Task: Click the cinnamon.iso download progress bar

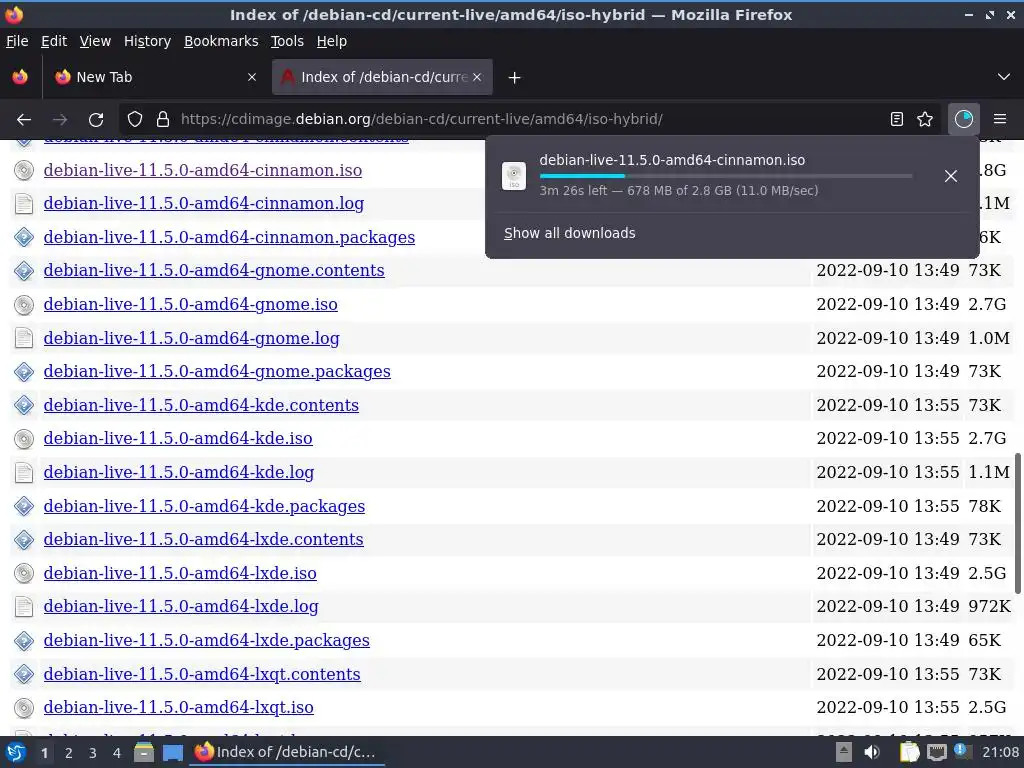Action: (x=726, y=176)
